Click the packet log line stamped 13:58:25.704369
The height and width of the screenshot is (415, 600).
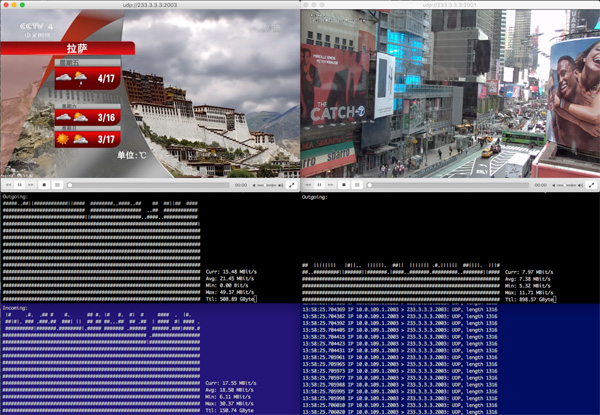coord(400,309)
